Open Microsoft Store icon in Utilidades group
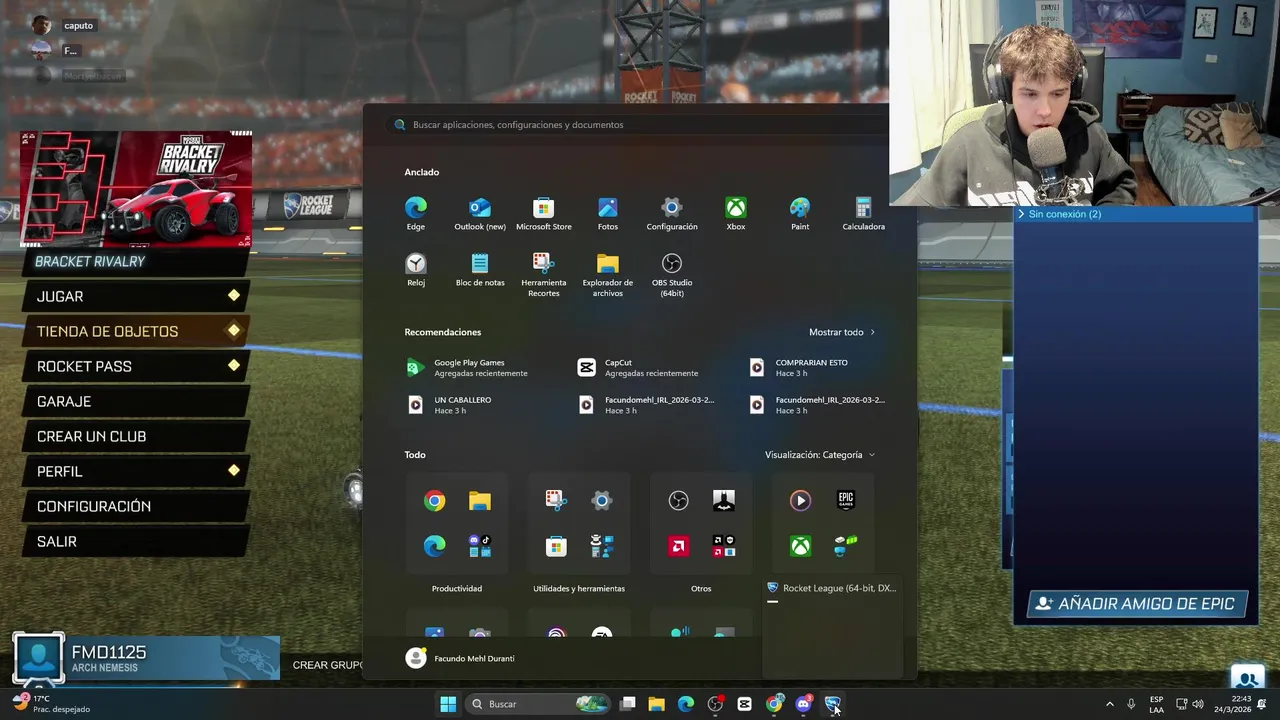 (556, 546)
